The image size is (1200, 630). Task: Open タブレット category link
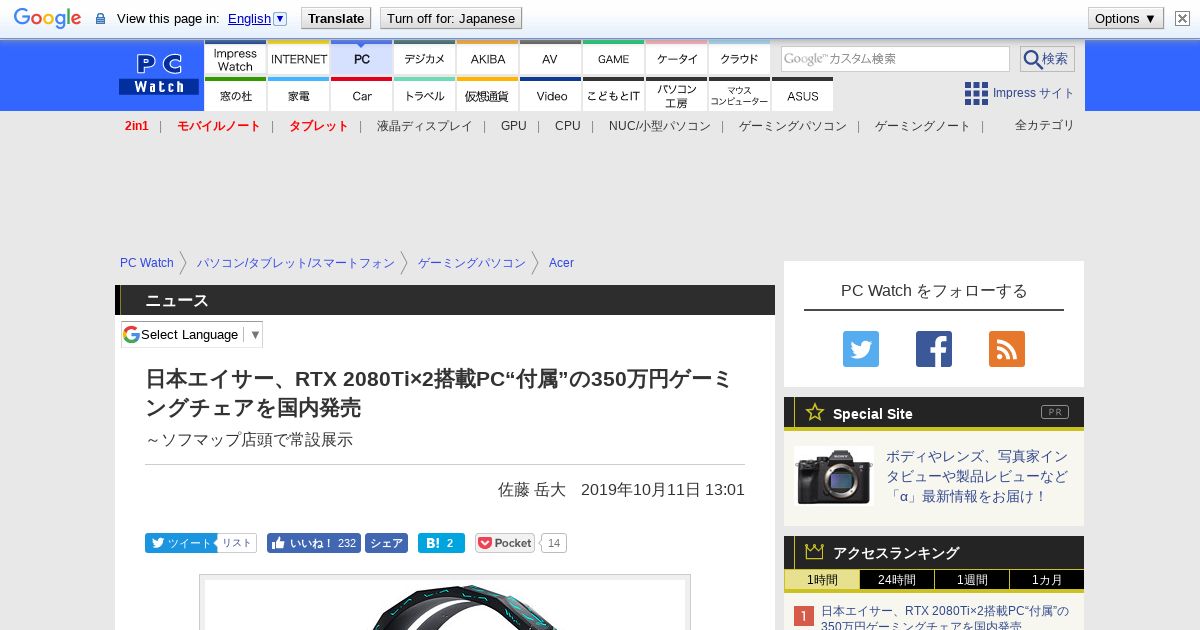319,126
